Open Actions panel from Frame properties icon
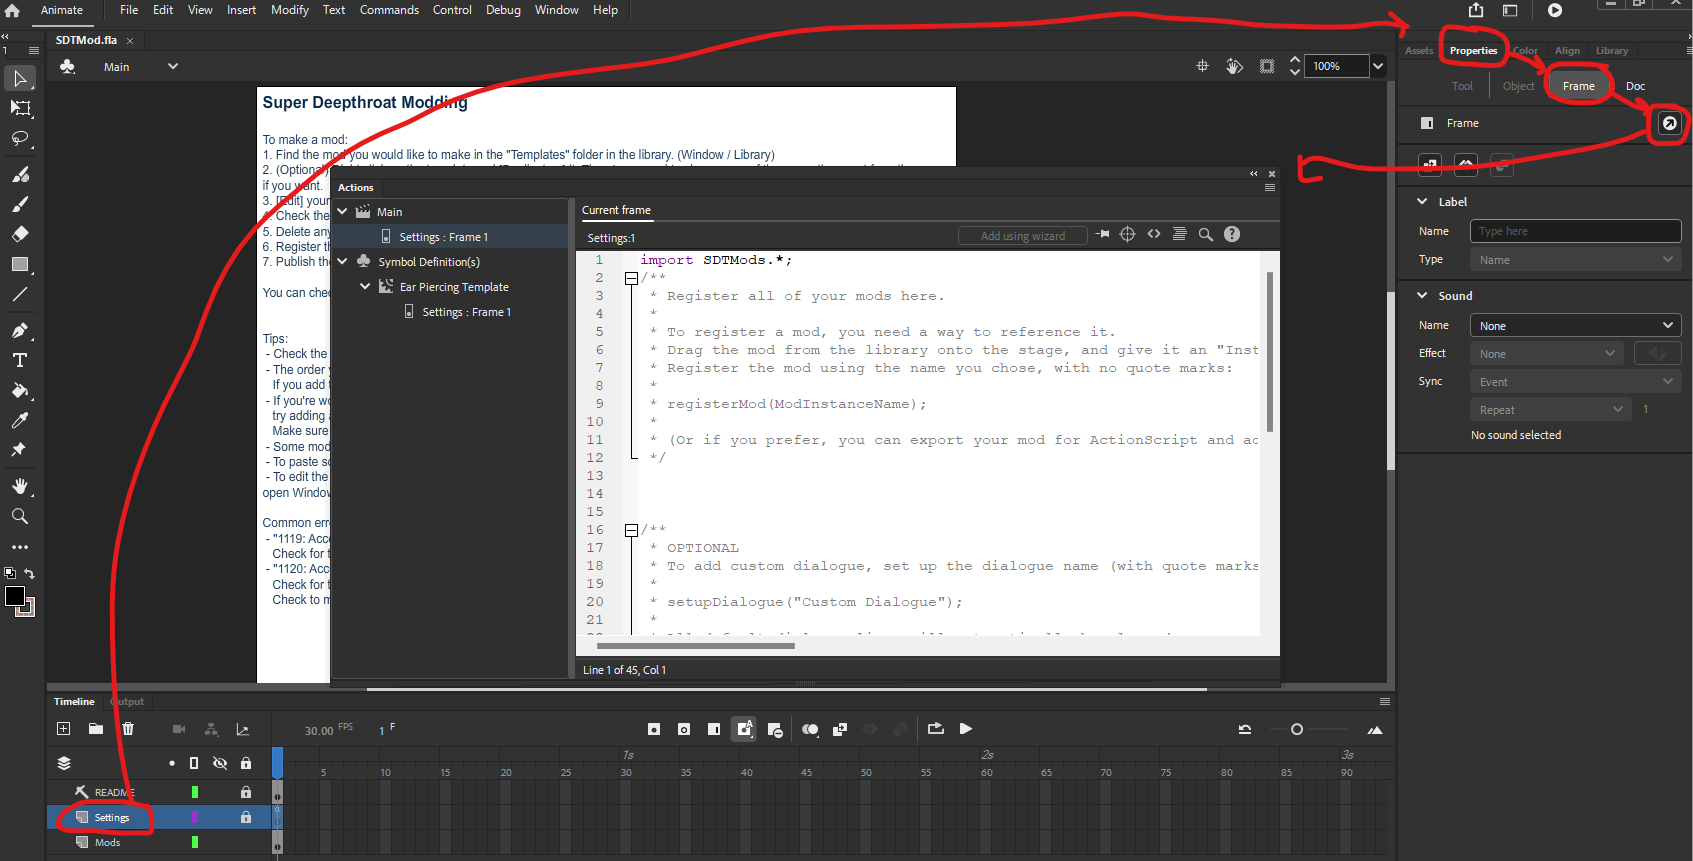1693x861 pixels. pos(1669,123)
